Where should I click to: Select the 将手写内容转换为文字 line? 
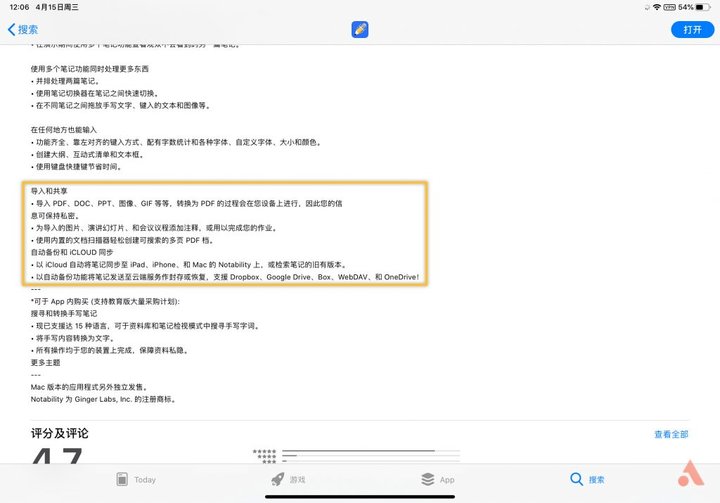[73, 338]
